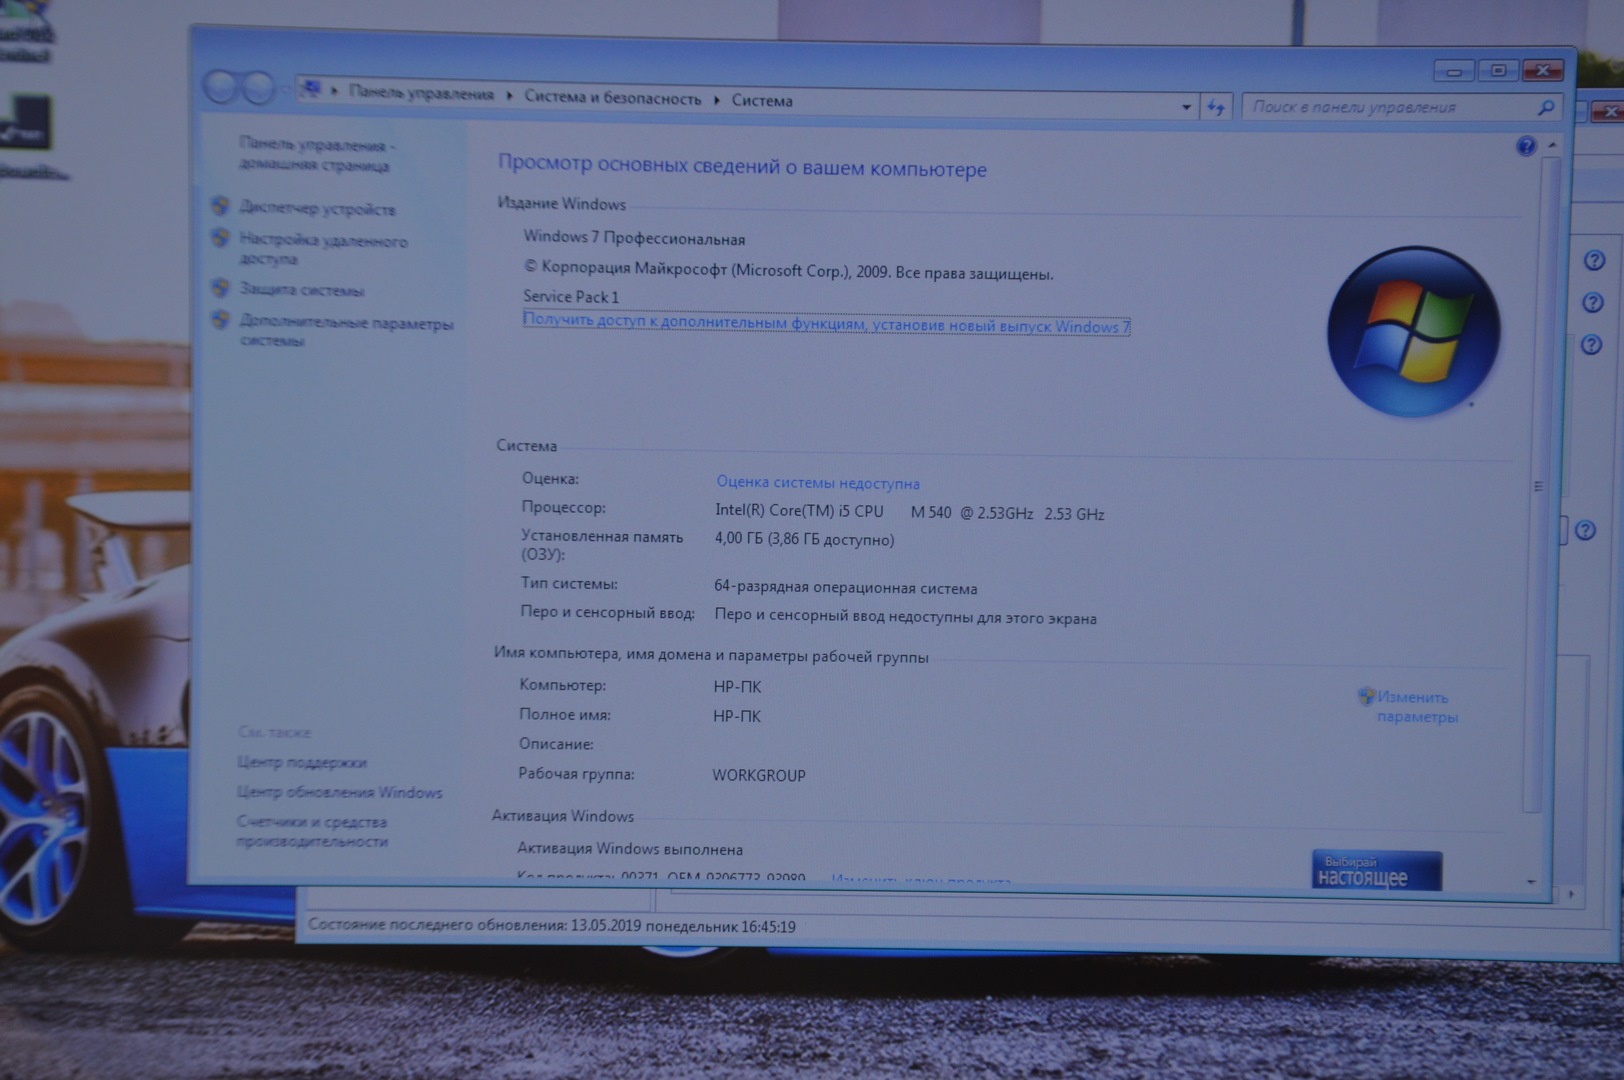Click the magnifier icon in search box
This screenshot has height=1080, width=1624.
(1546, 108)
